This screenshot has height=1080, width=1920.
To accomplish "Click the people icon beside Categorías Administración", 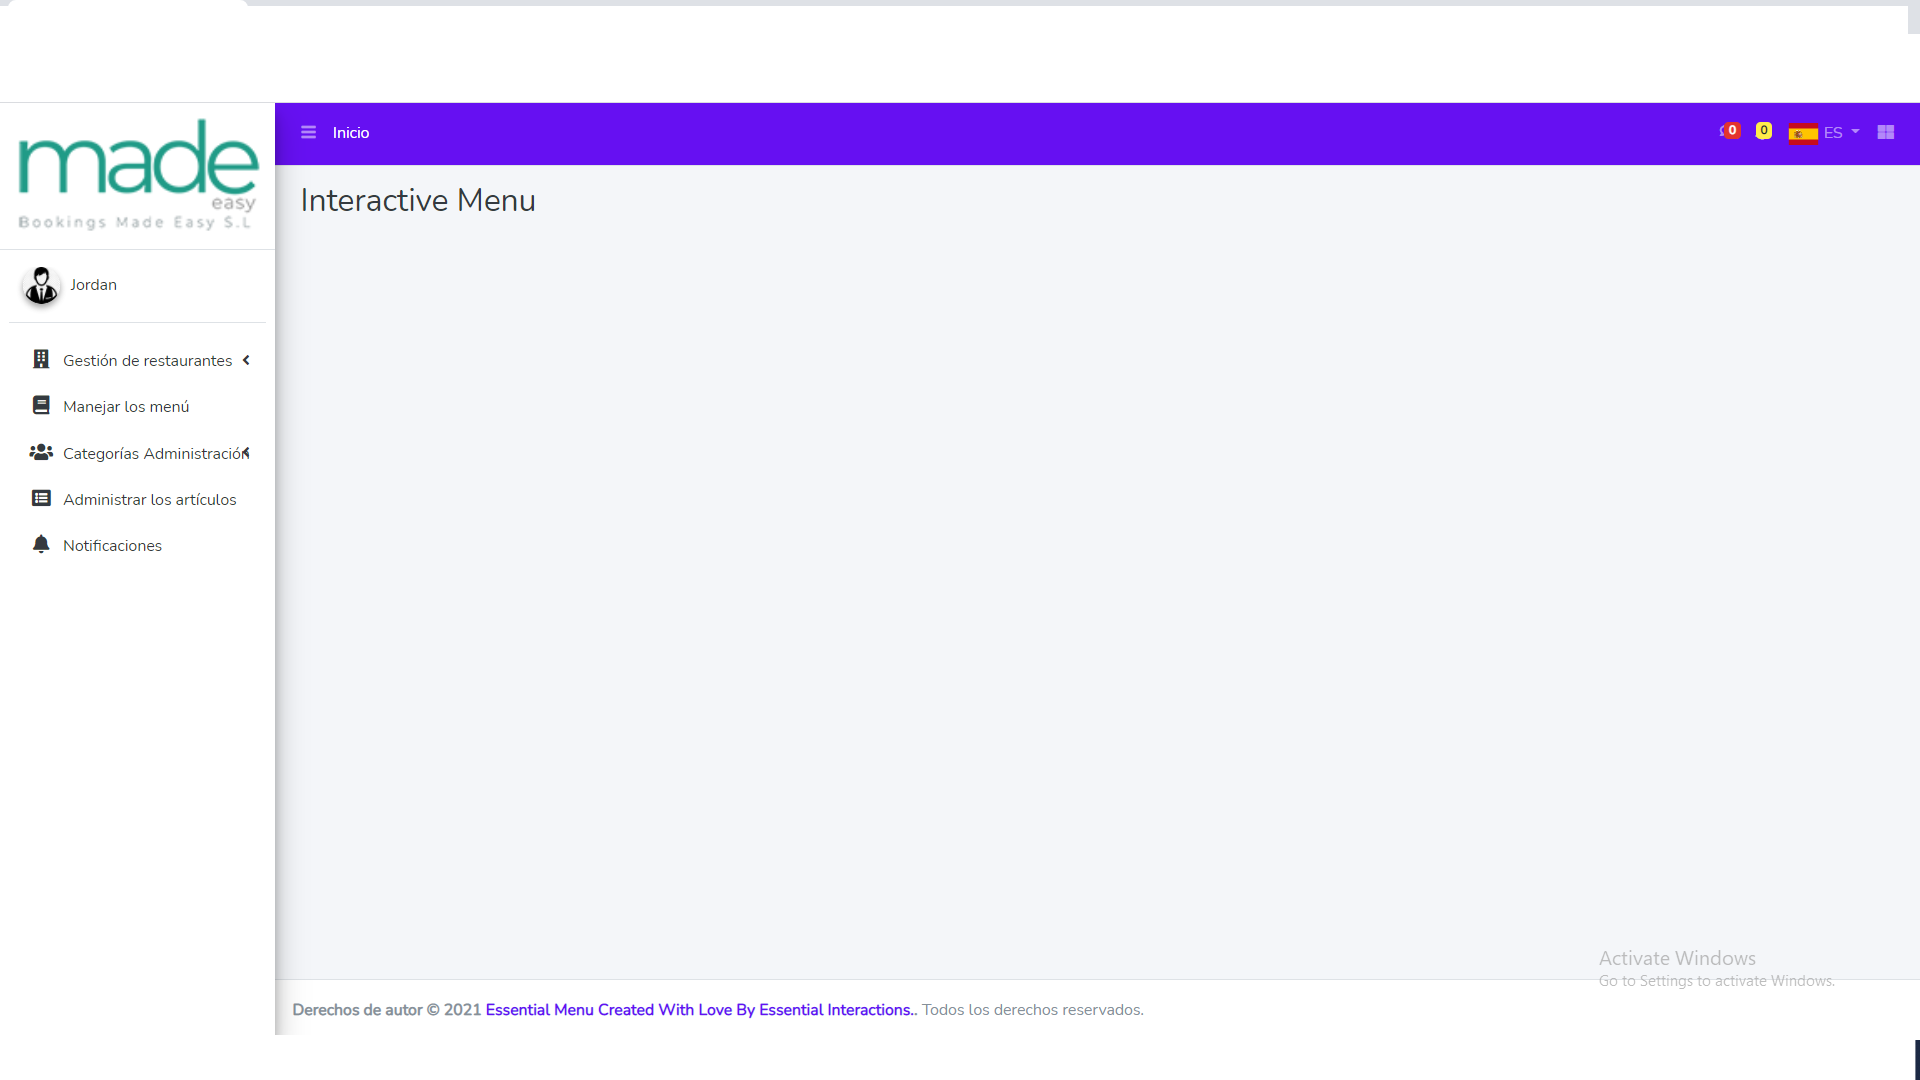I will 41,452.
